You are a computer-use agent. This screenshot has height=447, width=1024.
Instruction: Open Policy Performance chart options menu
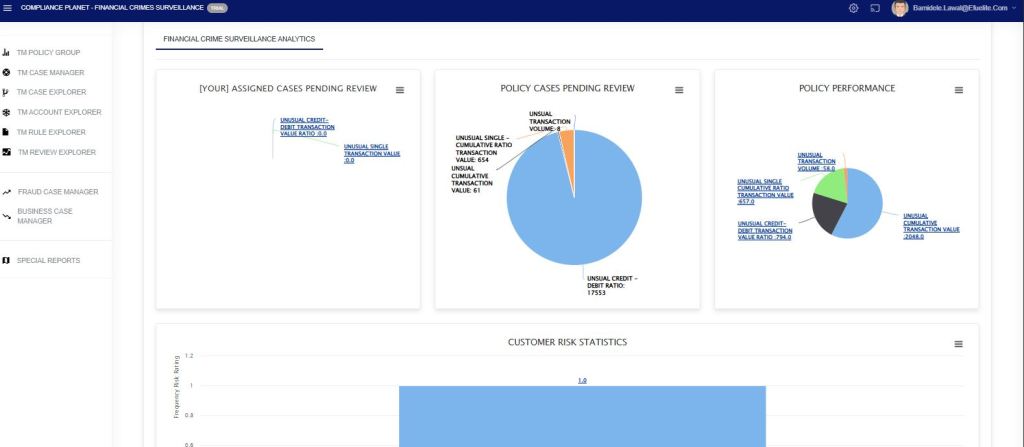[x=959, y=90]
